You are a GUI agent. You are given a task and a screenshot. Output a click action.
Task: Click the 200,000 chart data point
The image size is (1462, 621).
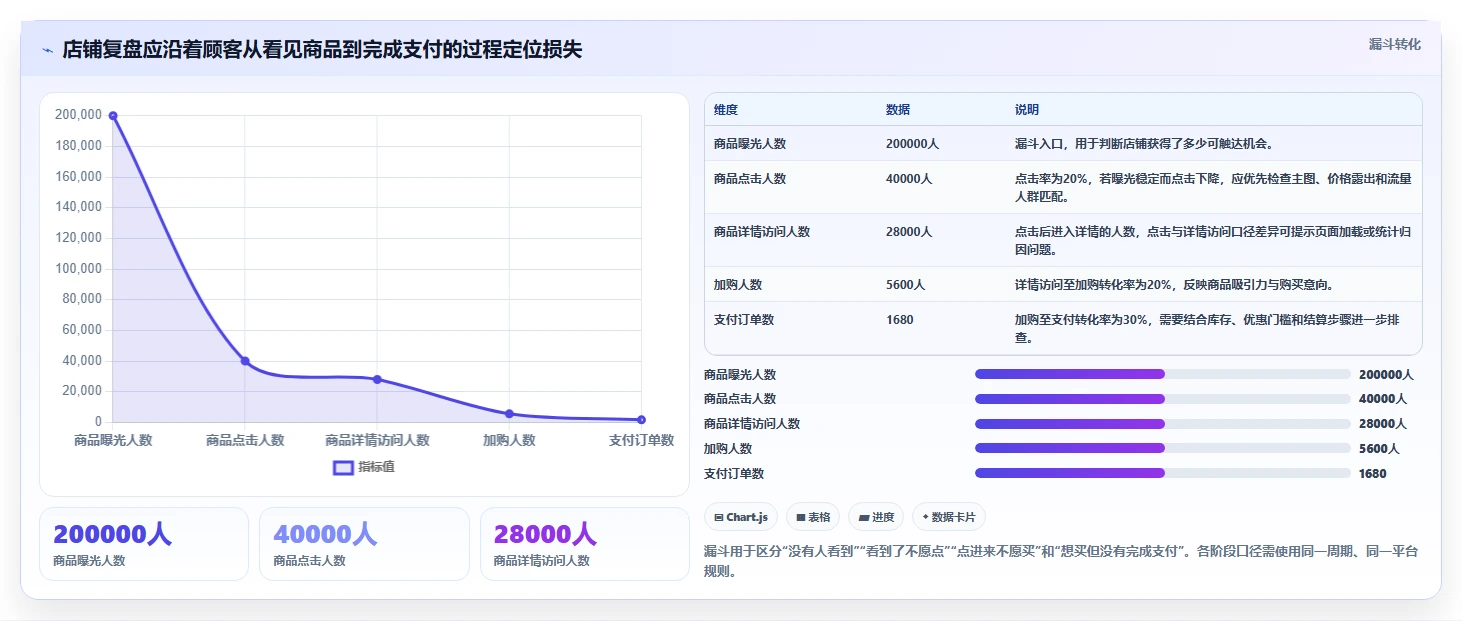[113, 116]
